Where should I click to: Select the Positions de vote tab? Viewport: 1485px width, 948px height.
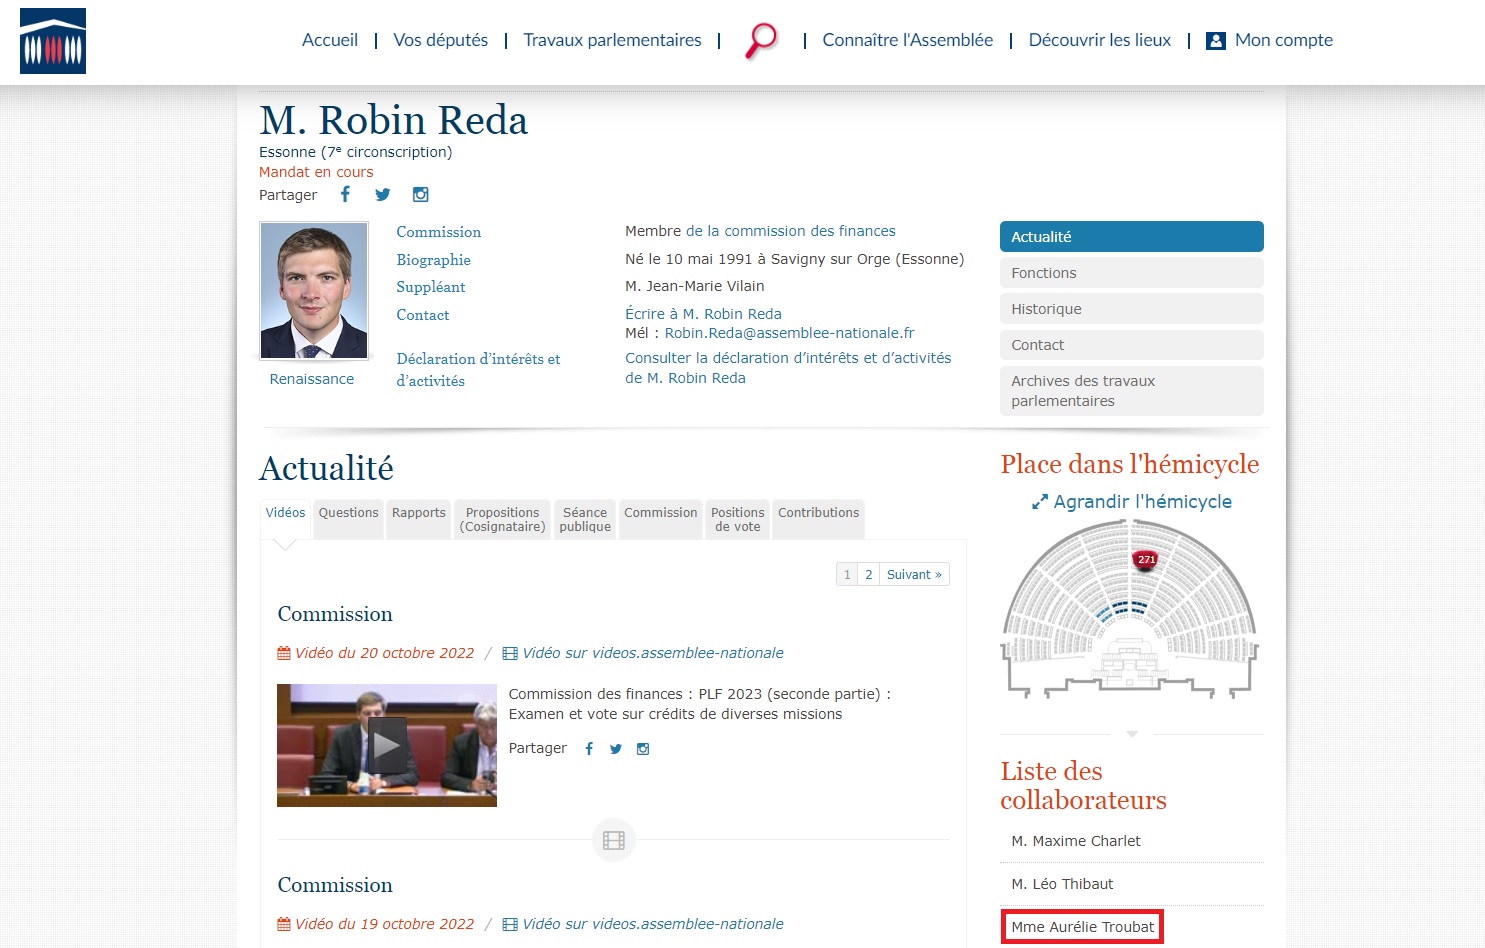click(737, 519)
